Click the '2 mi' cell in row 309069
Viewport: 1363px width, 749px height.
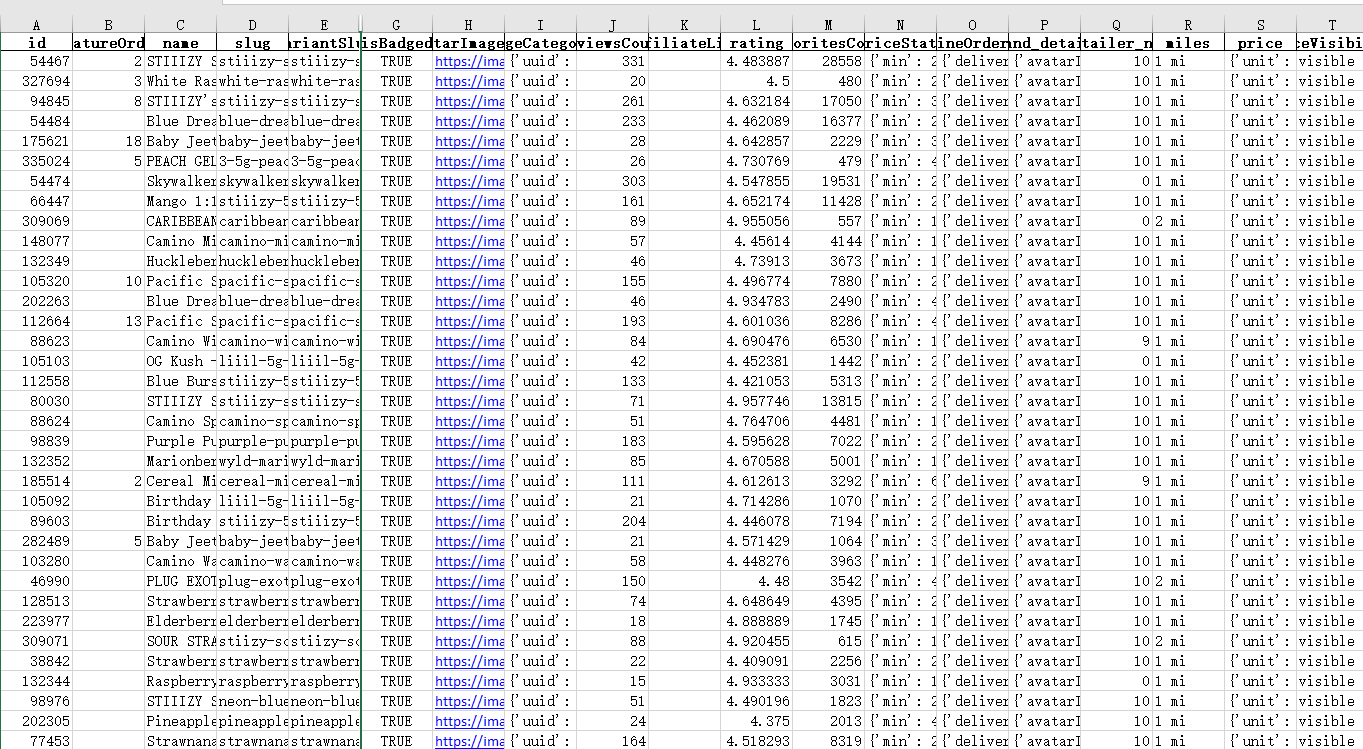[x=1188, y=221]
